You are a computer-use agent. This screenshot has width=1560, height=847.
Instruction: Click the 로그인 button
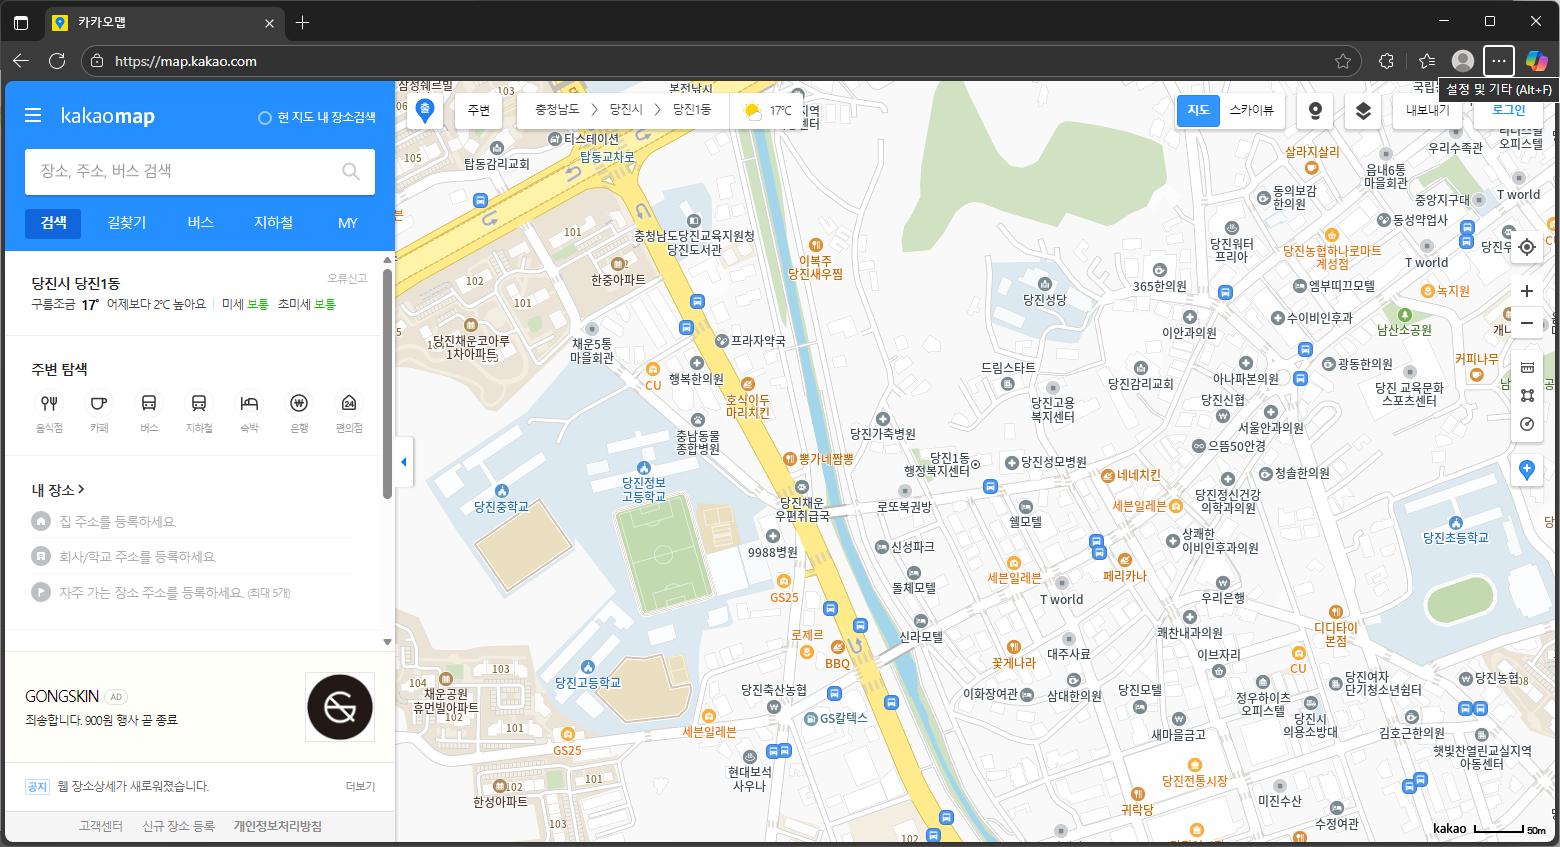coord(1509,110)
